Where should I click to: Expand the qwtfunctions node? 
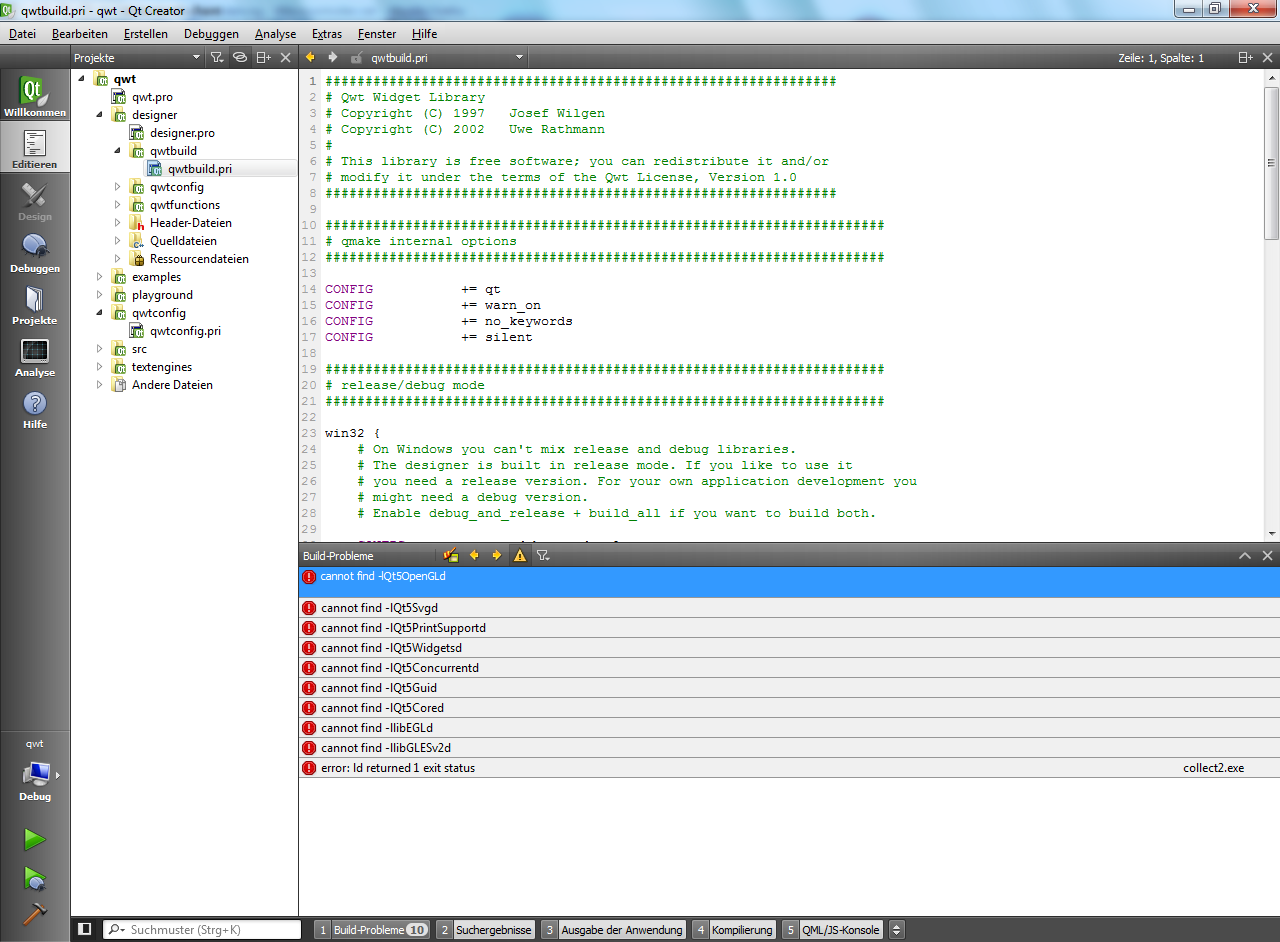point(116,205)
